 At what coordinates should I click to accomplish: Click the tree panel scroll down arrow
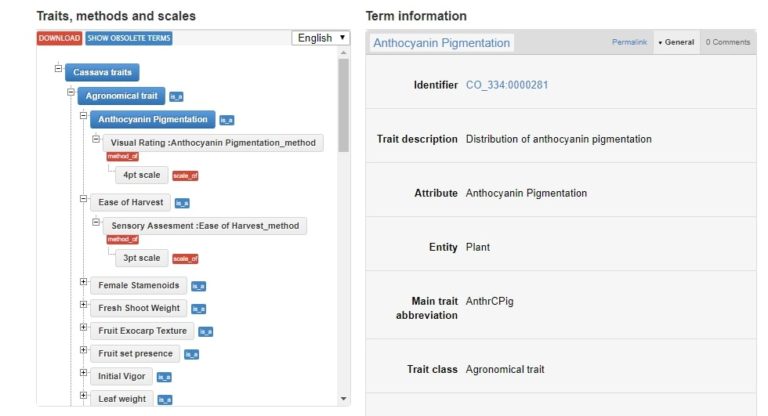coord(344,398)
